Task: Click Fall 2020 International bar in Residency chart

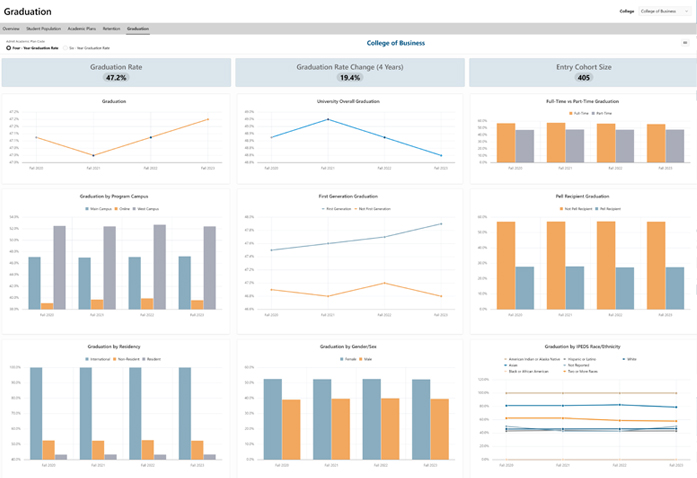Action: point(36,414)
